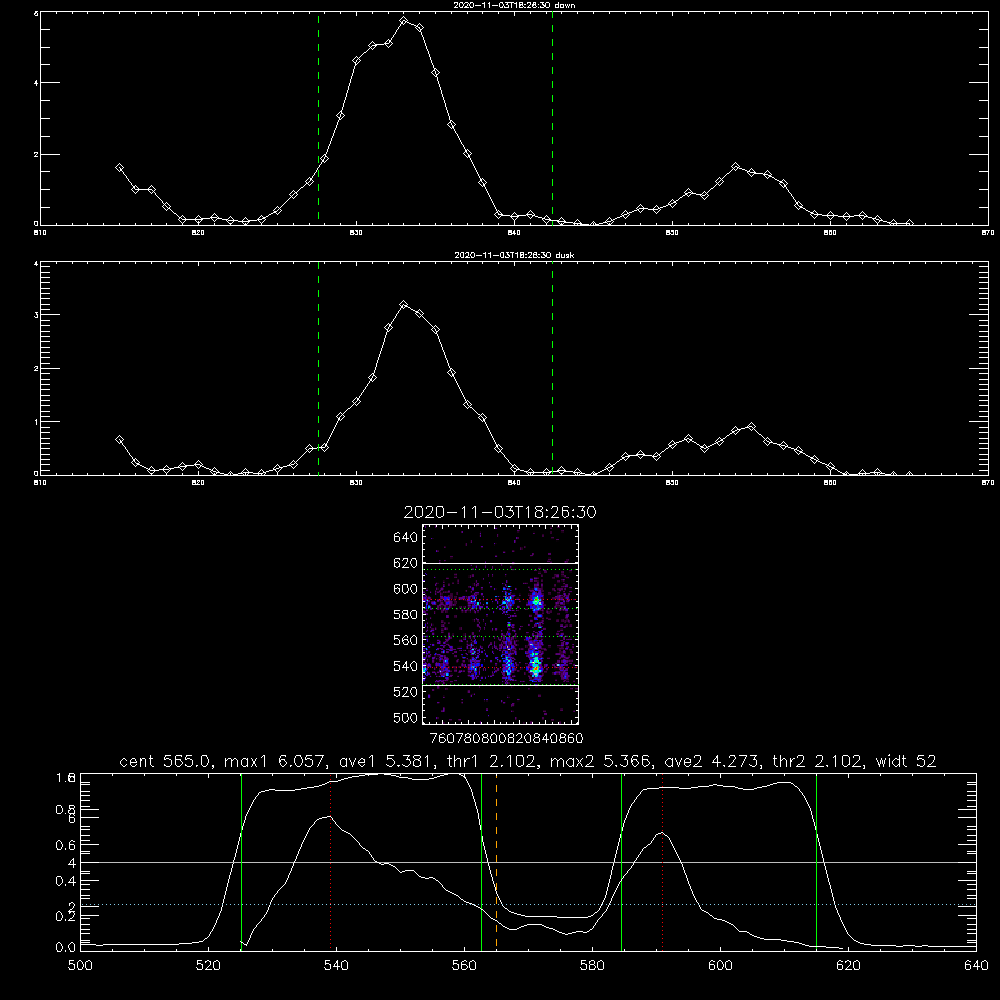This screenshot has height=1000, width=1000.
Task: Click the green vertical line near 585 in bottom plot
Action: [621, 862]
